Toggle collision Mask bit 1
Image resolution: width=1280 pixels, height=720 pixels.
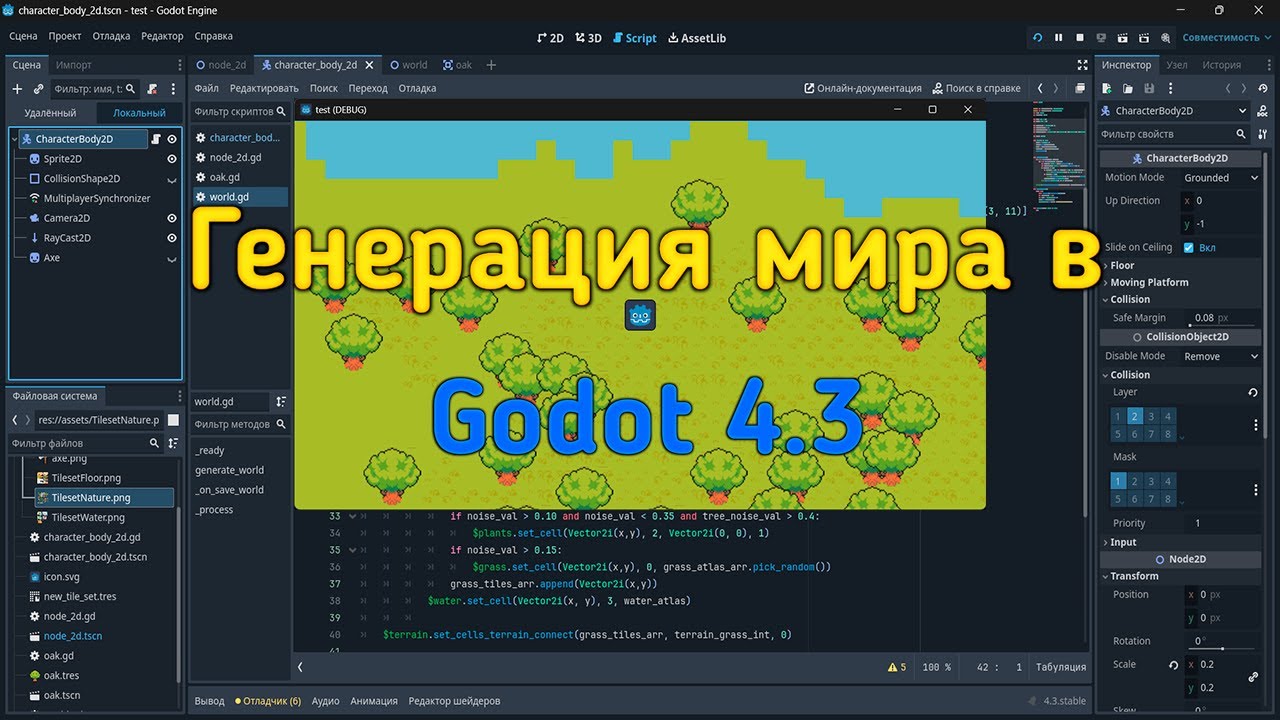click(1119, 482)
